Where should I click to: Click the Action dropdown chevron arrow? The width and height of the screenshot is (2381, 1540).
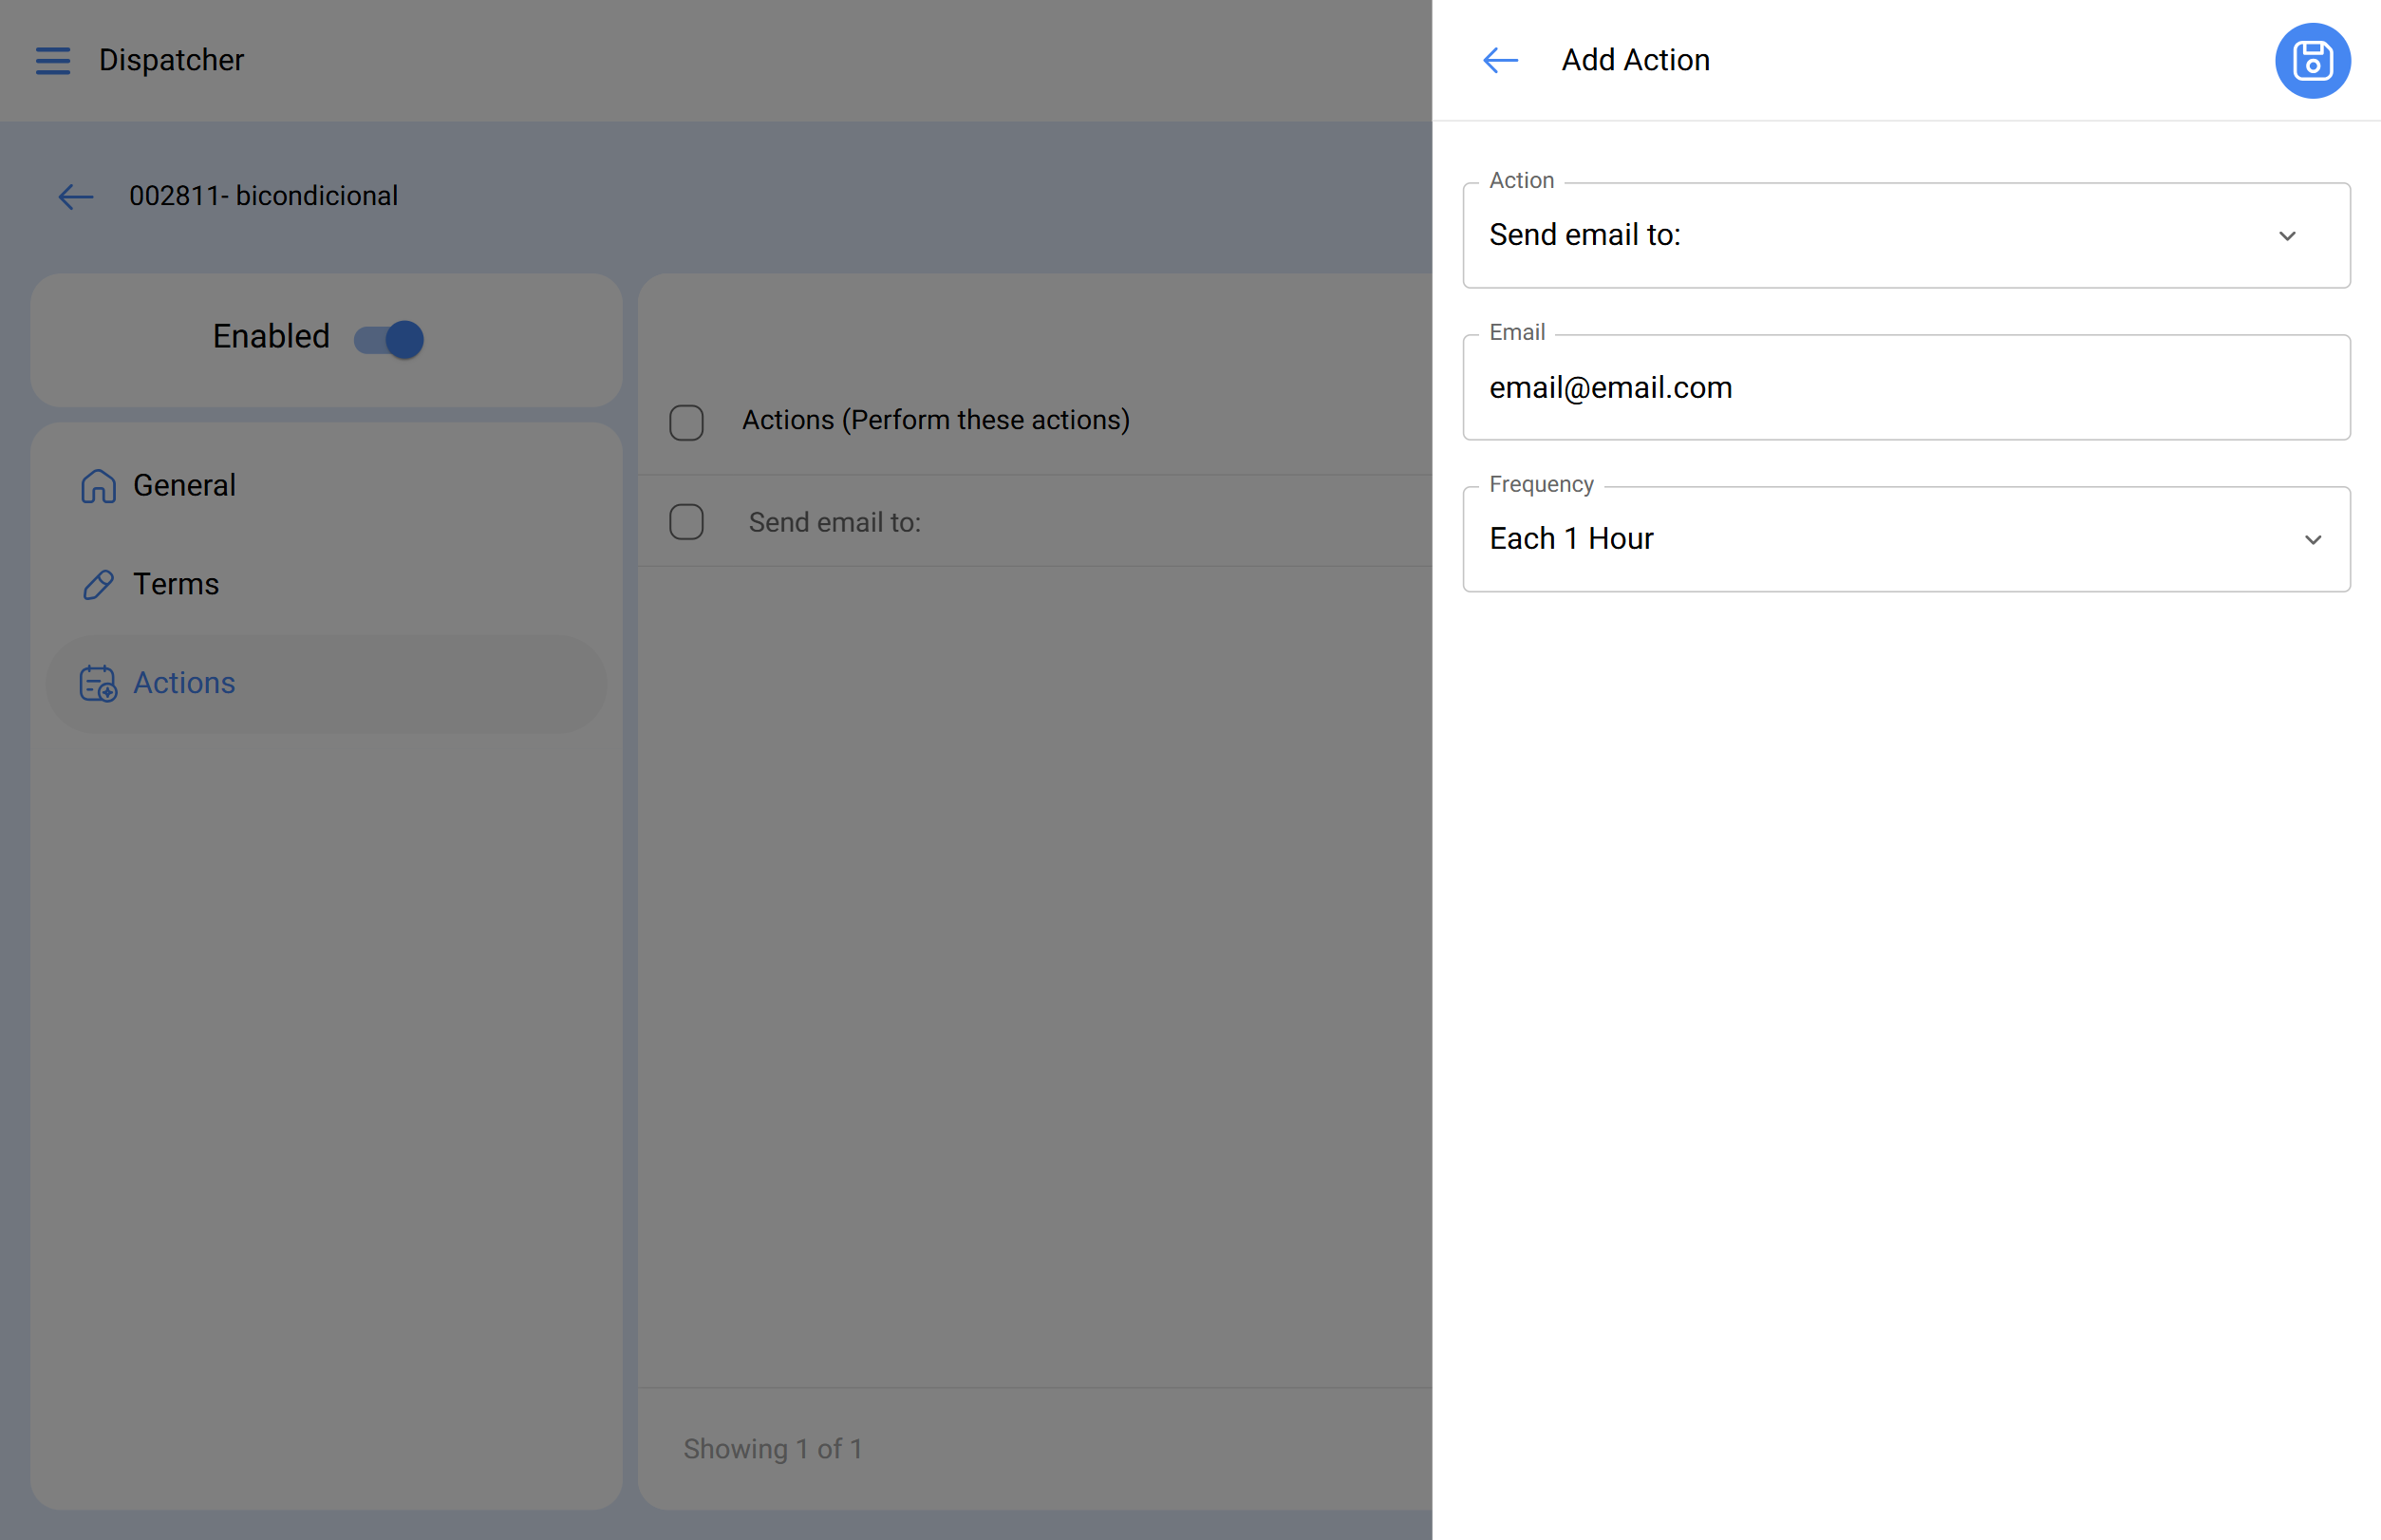pos(2286,236)
